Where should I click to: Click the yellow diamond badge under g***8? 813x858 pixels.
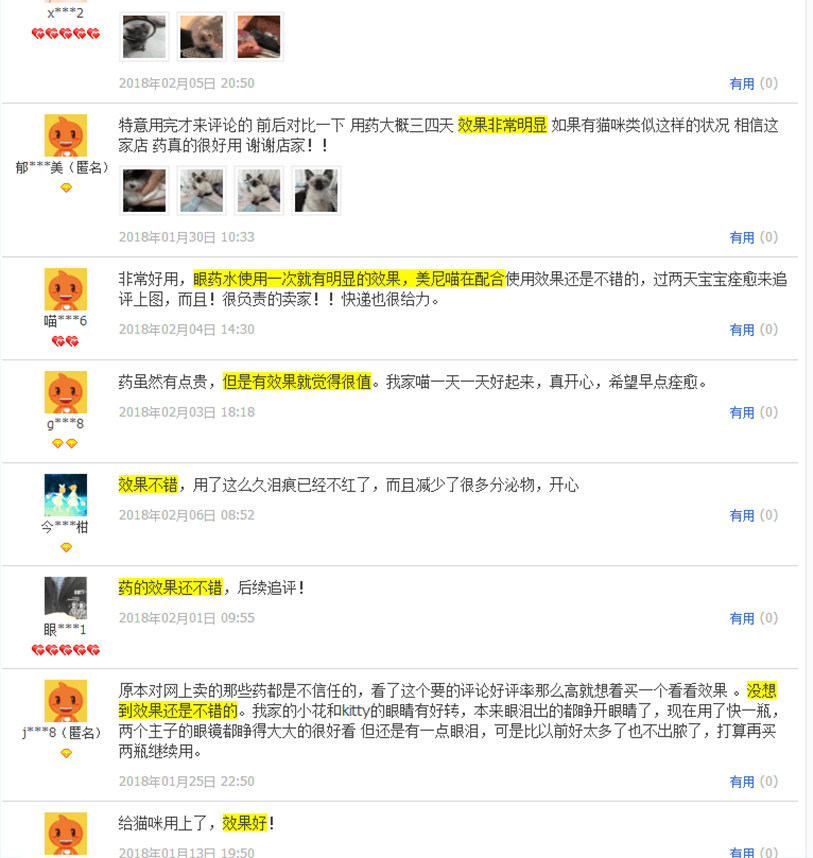pos(65,444)
